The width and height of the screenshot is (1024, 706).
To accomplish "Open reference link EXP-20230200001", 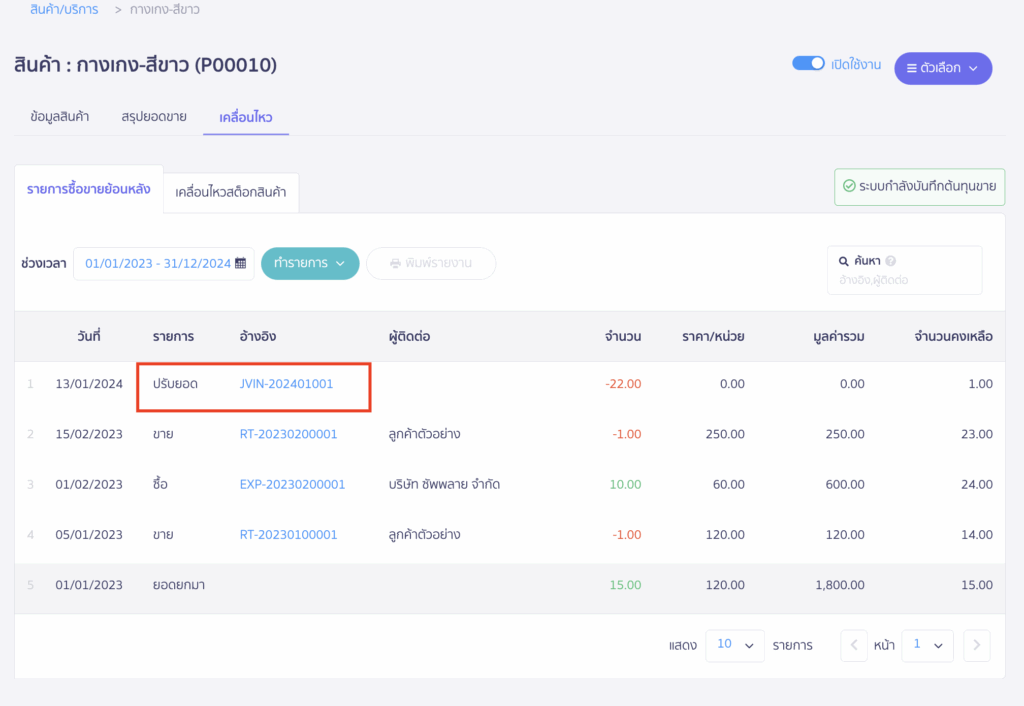I will coord(292,484).
